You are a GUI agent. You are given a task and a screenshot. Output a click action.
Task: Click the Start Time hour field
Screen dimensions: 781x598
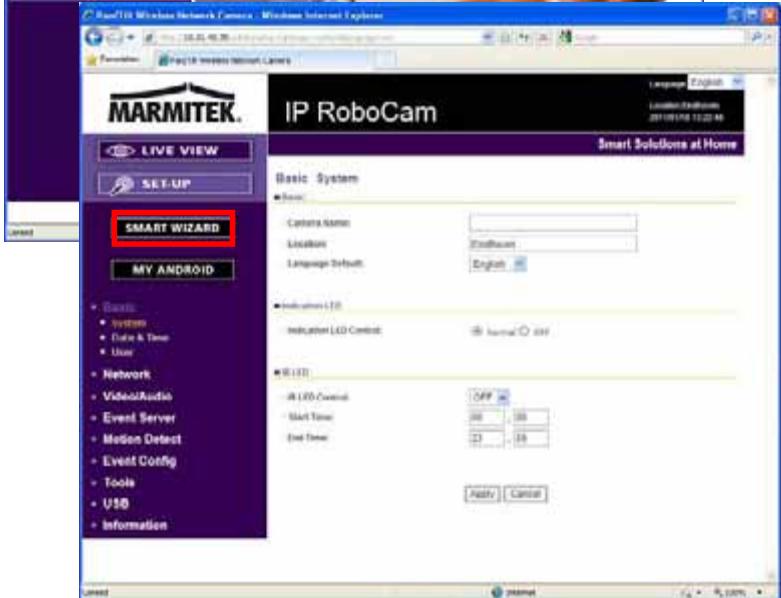coord(487,417)
